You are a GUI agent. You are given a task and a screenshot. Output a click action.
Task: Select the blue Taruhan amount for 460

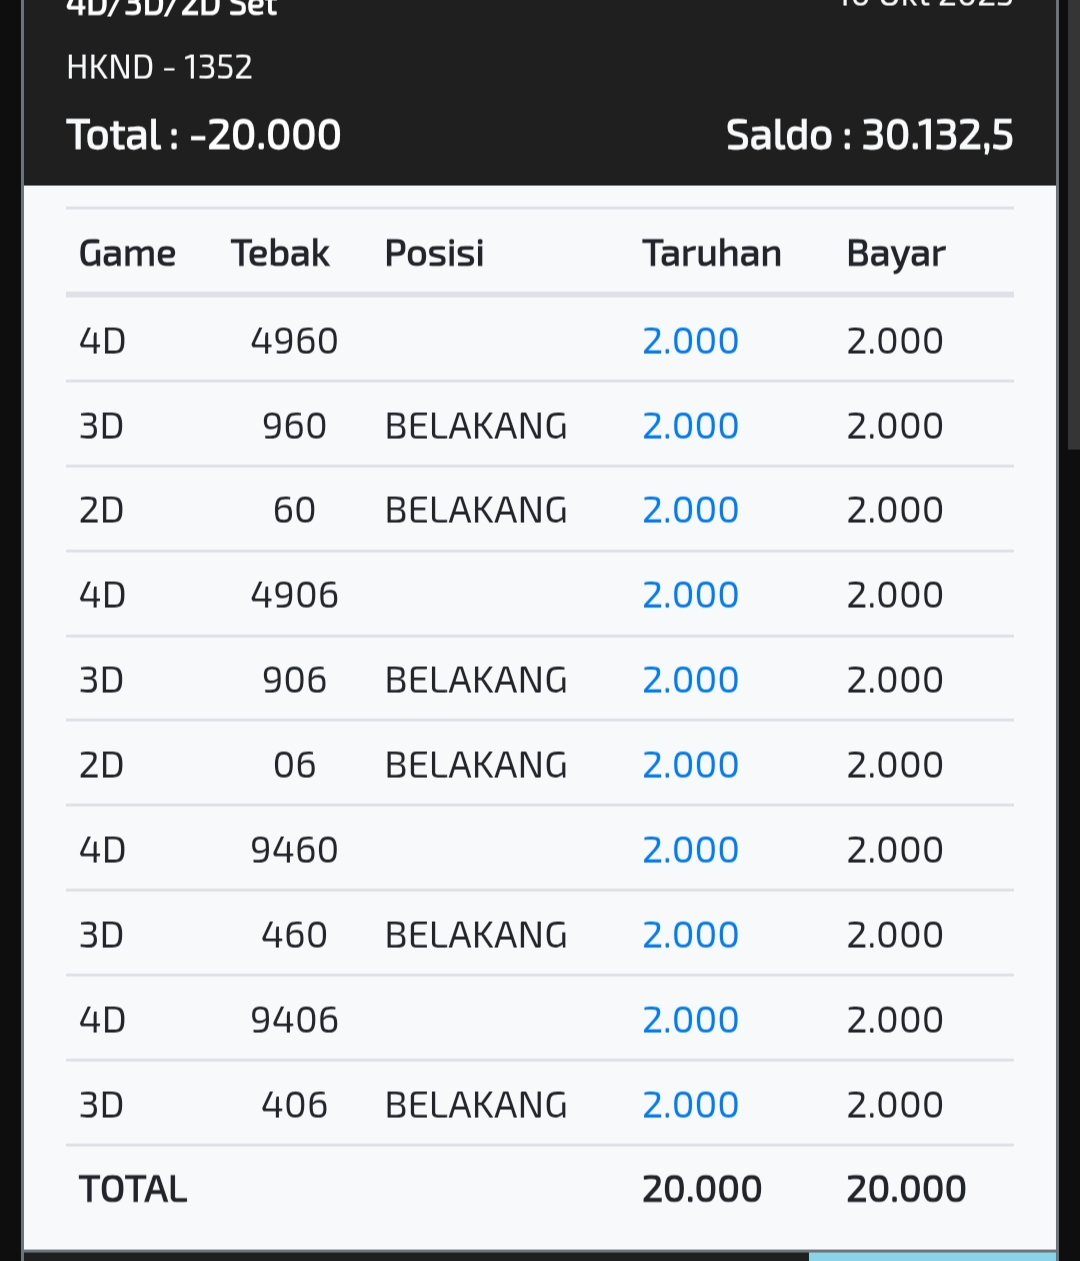click(690, 935)
